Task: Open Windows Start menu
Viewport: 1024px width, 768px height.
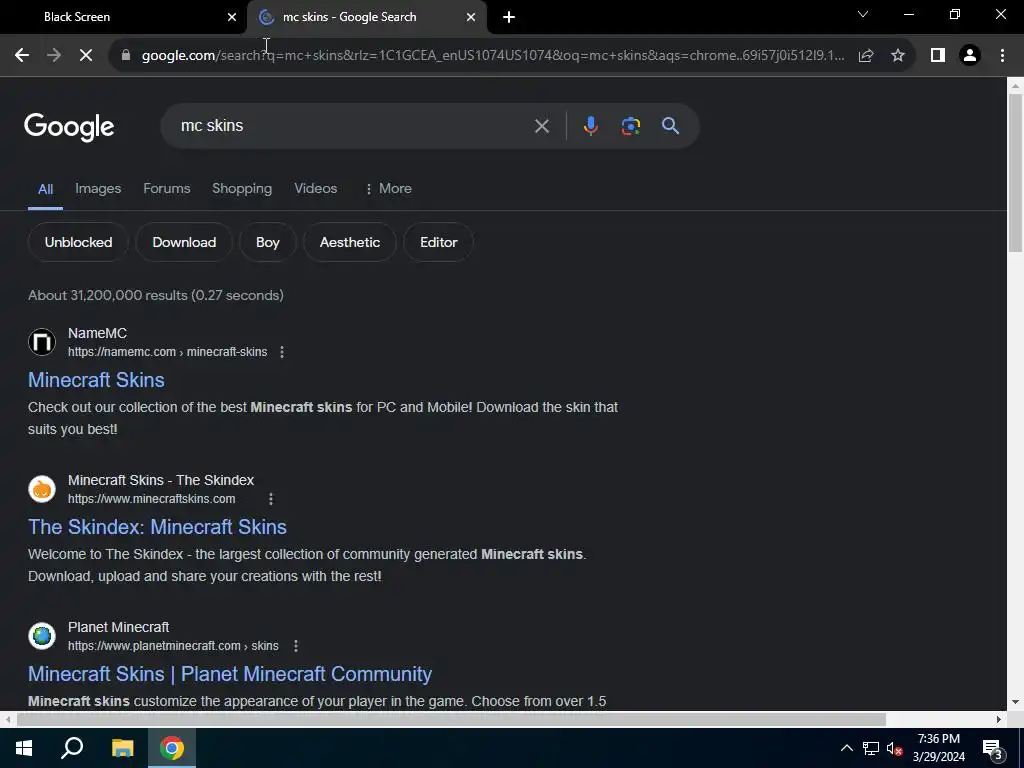Action: point(24,748)
